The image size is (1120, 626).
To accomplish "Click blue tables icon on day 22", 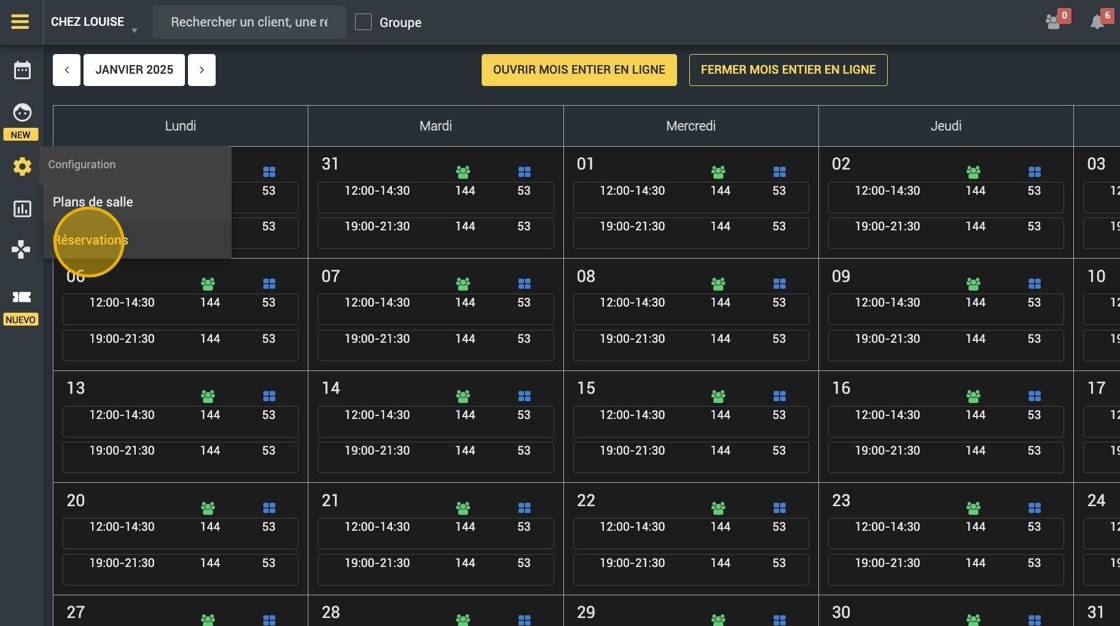I will point(779,508).
